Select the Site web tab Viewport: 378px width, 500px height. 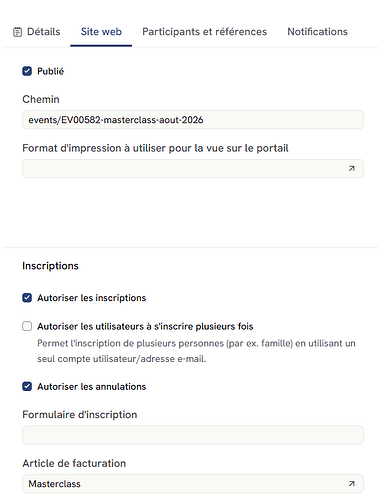pyautogui.click(x=101, y=32)
